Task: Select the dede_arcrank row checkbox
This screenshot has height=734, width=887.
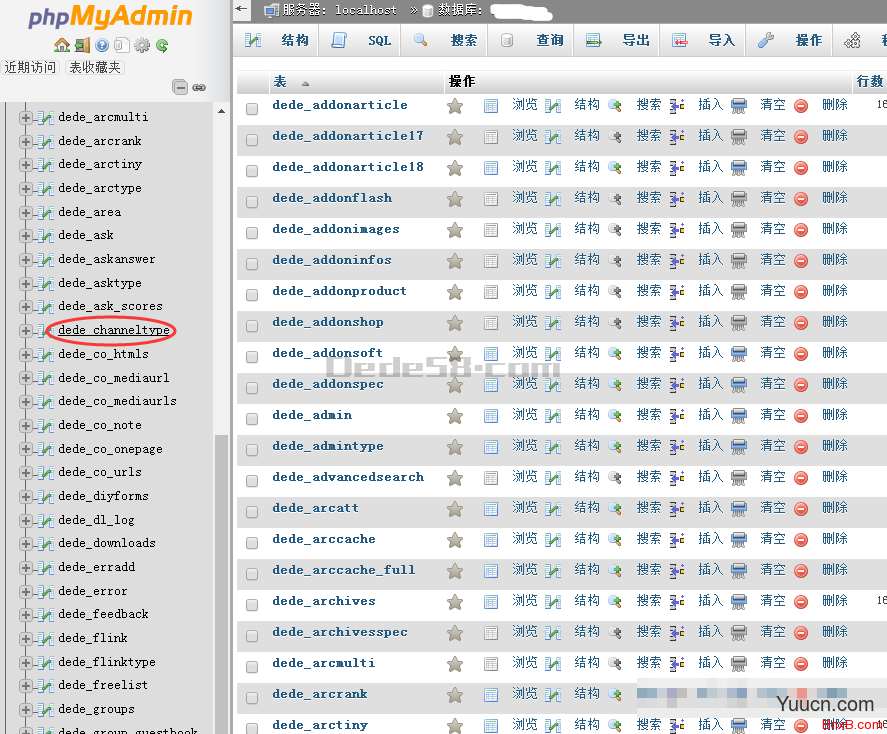Action: pyautogui.click(x=252, y=698)
